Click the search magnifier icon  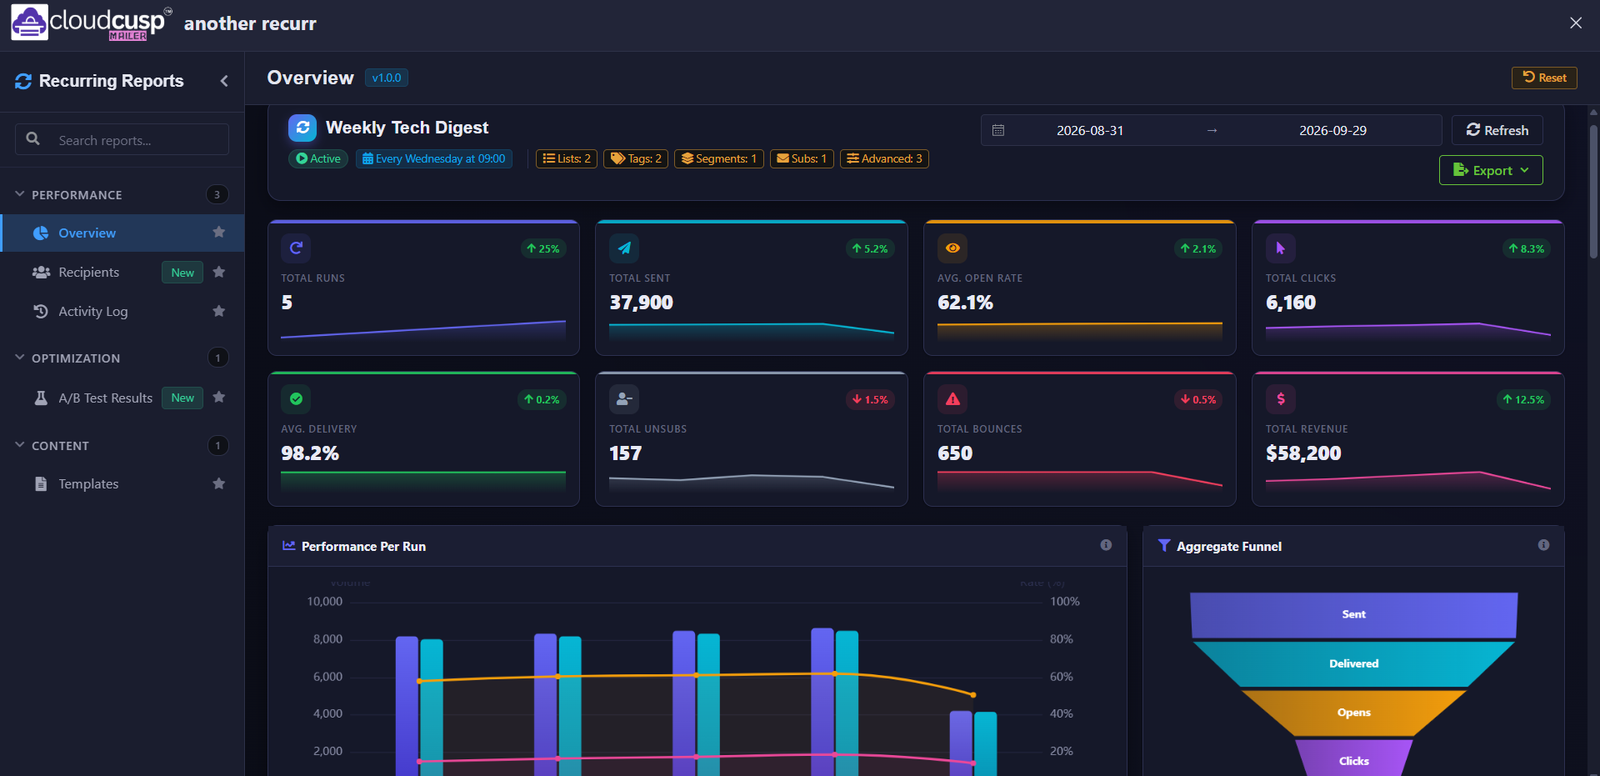33,139
